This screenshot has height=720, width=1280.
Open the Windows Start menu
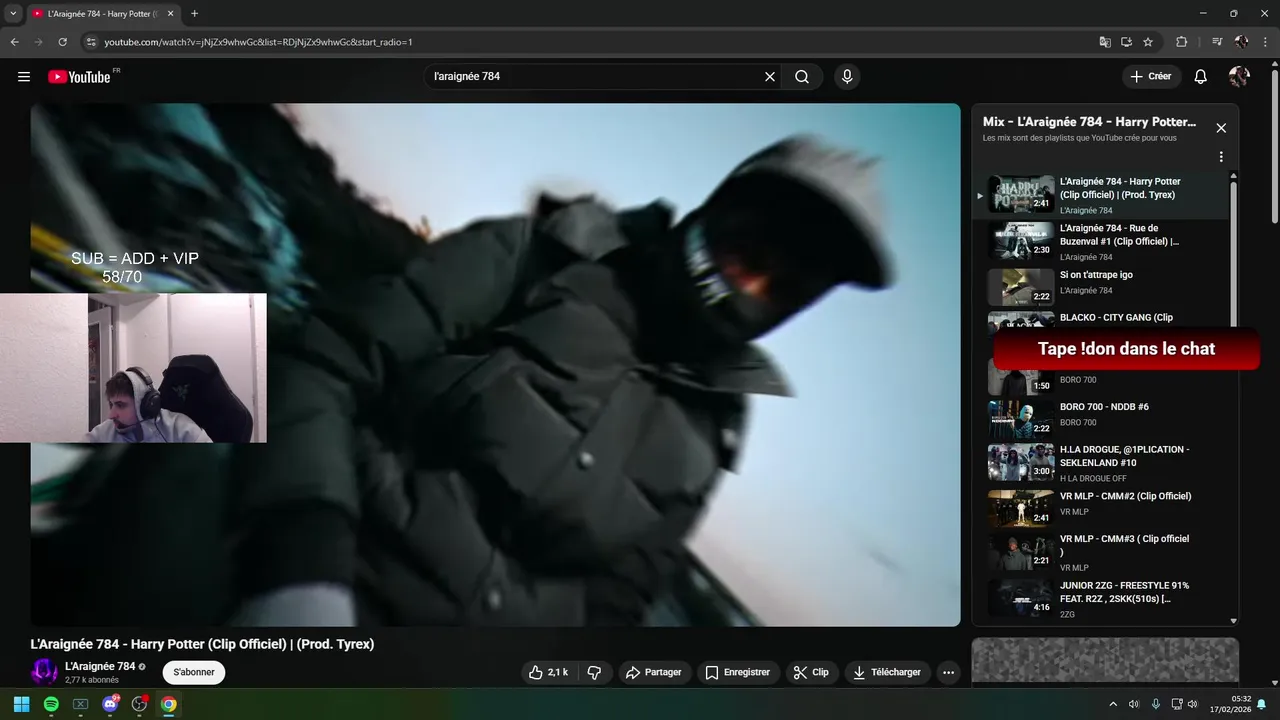coord(21,704)
